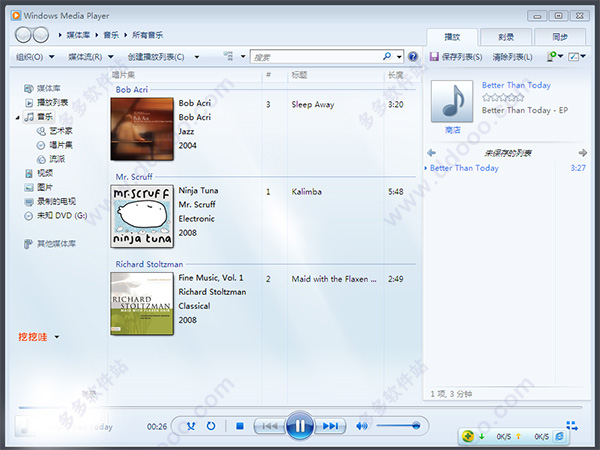
Task: Rate the song with the stars
Action: pos(503,98)
